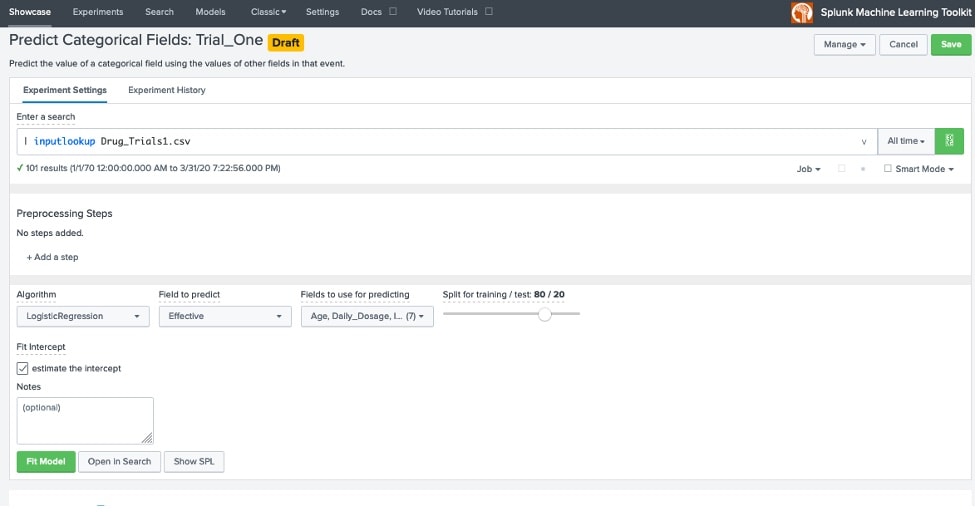Click the Show SPL button
This screenshot has height=524, width=977.
click(x=194, y=462)
